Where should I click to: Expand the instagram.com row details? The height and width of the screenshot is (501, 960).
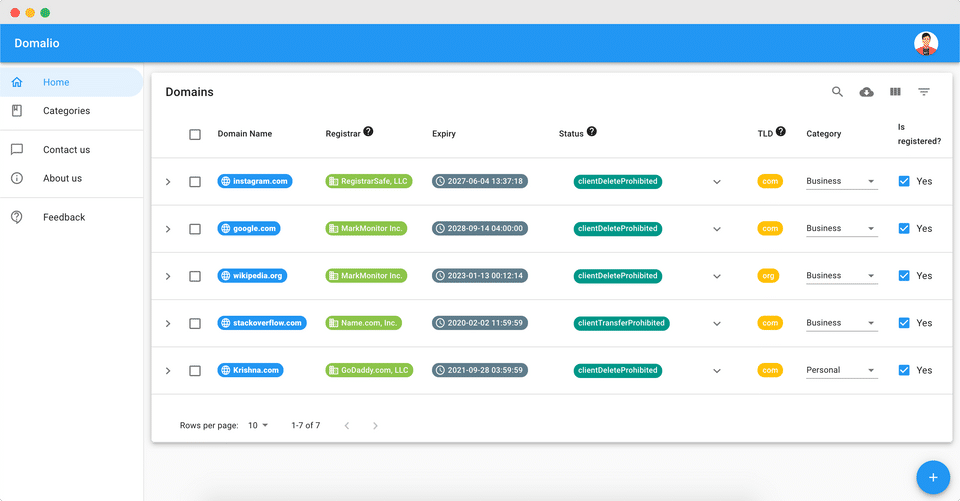pyautogui.click(x=168, y=182)
